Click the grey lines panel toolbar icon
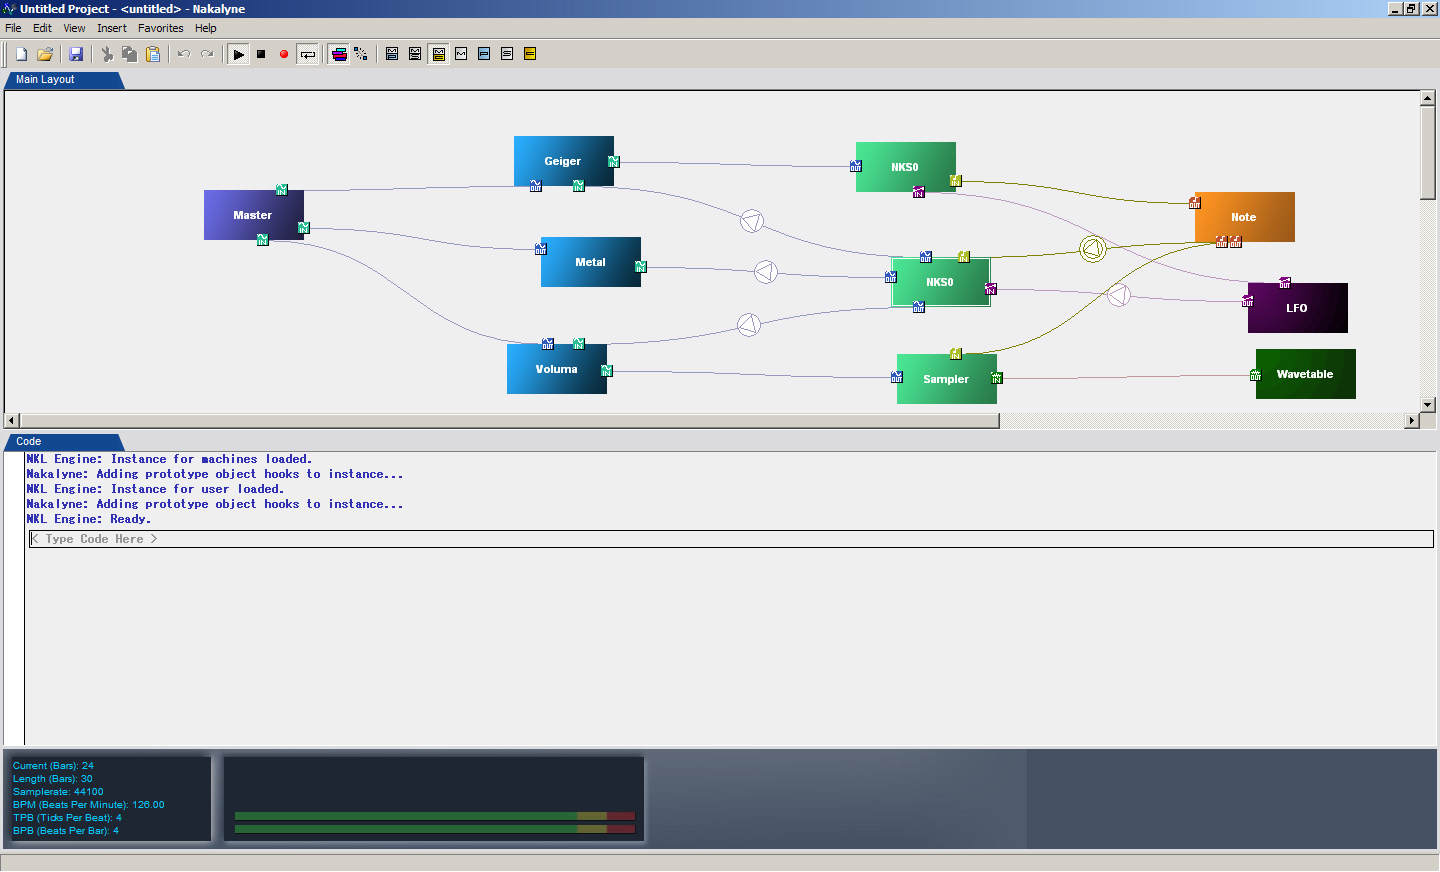 (x=507, y=54)
